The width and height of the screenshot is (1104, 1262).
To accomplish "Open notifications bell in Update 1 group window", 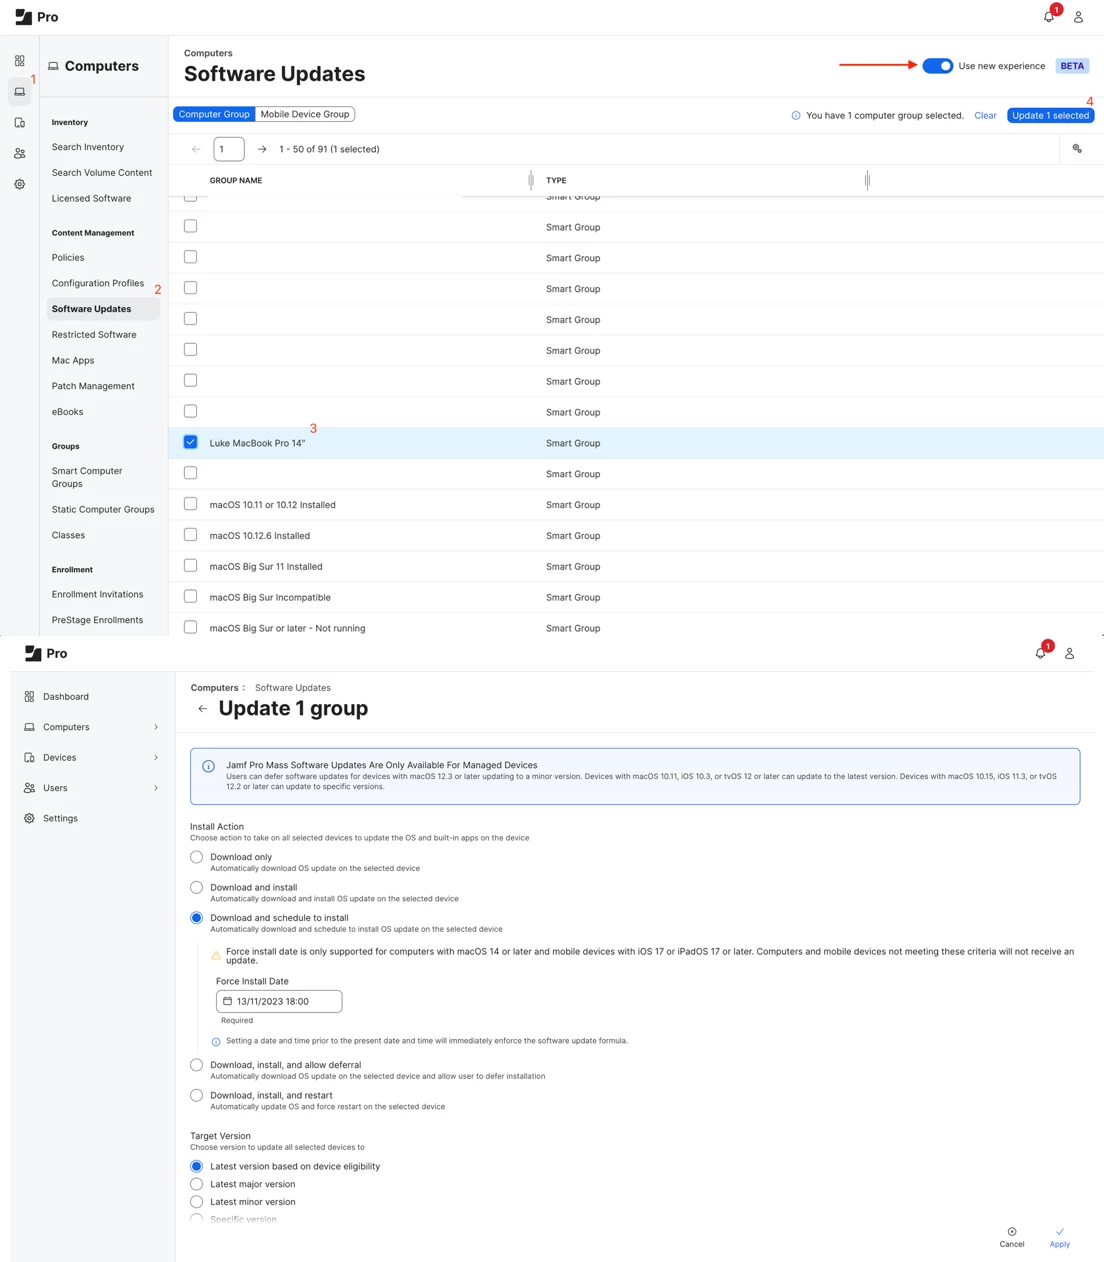I will coord(1041,653).
